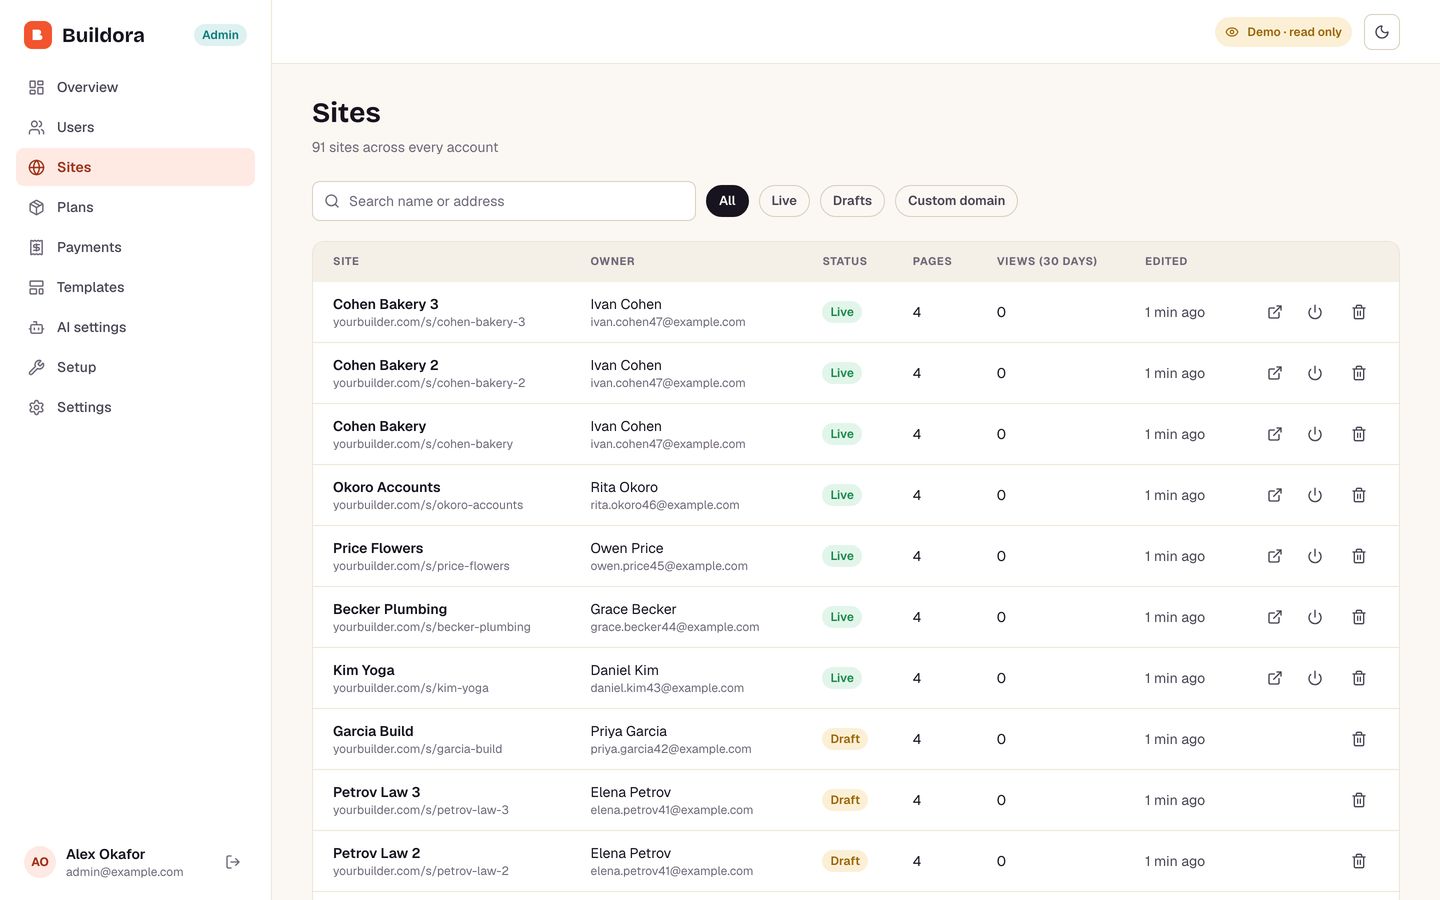Delete the Price Flowers site

(x=1359, y=556)
